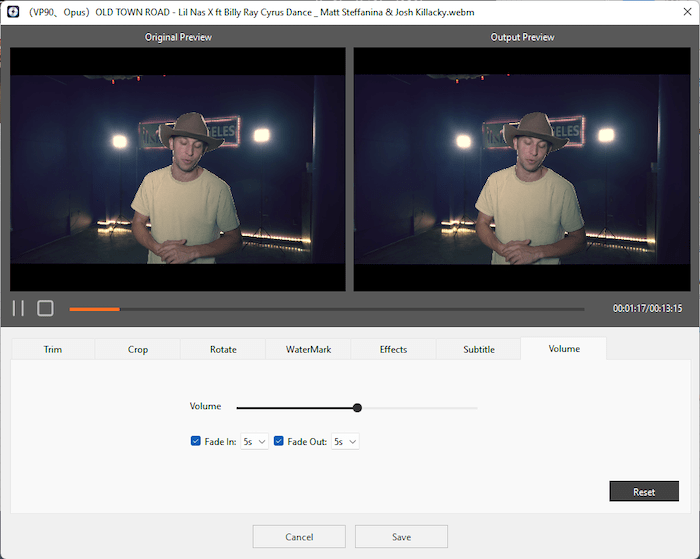The image size is (700, 559).
Task: Stop the video with square button
Action: pos(45,308)
